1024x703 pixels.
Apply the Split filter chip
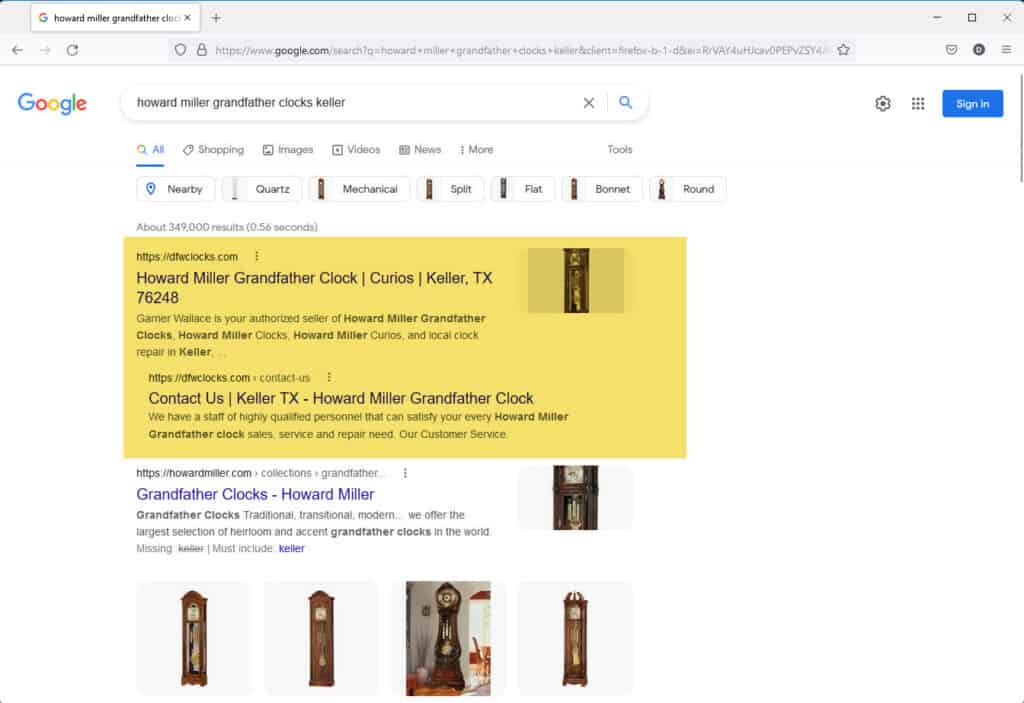point(450,189)
